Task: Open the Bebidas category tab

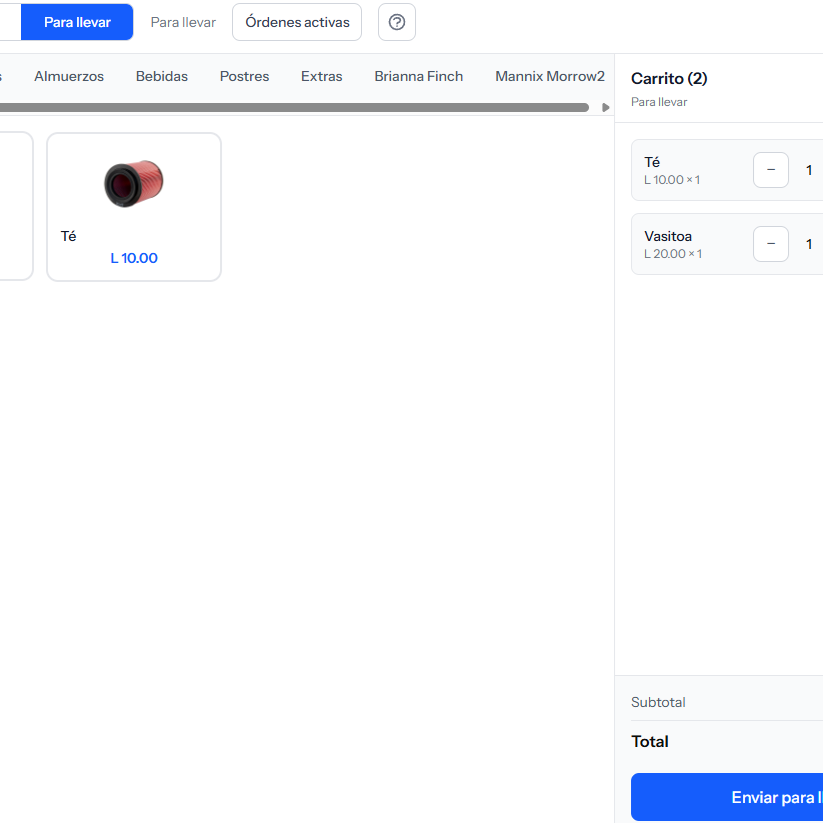Action: 162,76
